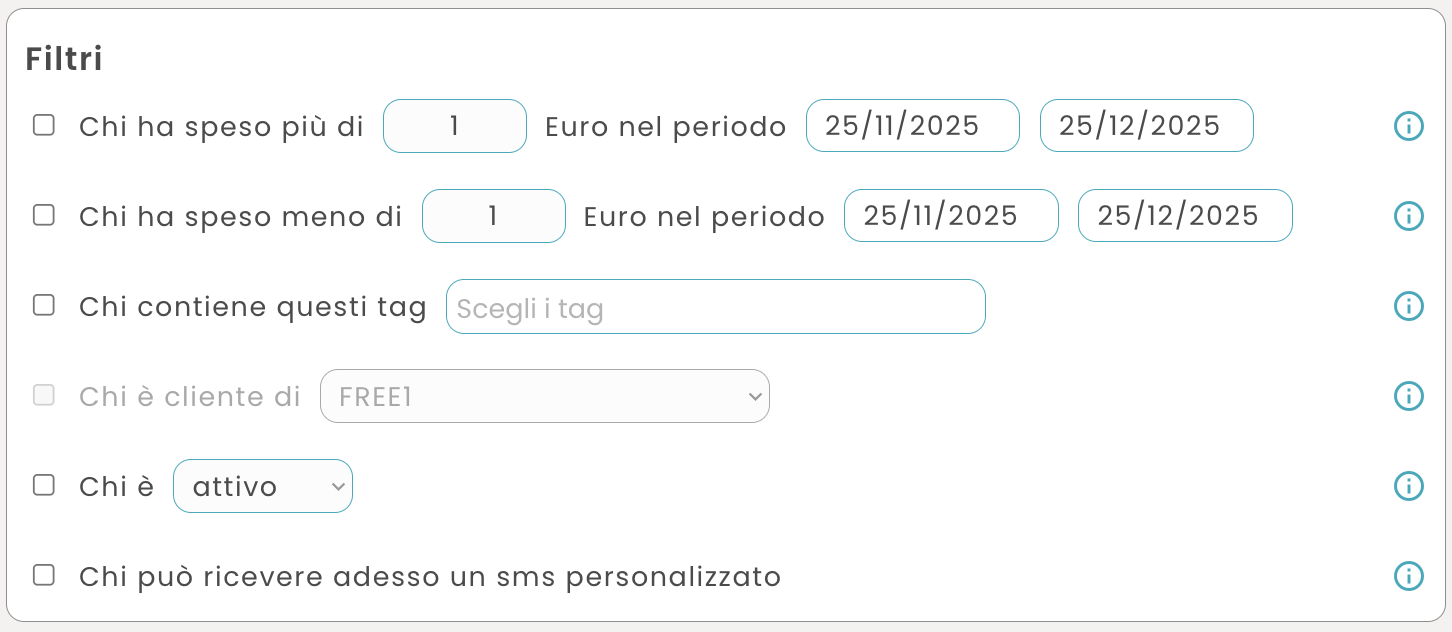Select start date of 'speso più di' period

(x=912, y=126)
